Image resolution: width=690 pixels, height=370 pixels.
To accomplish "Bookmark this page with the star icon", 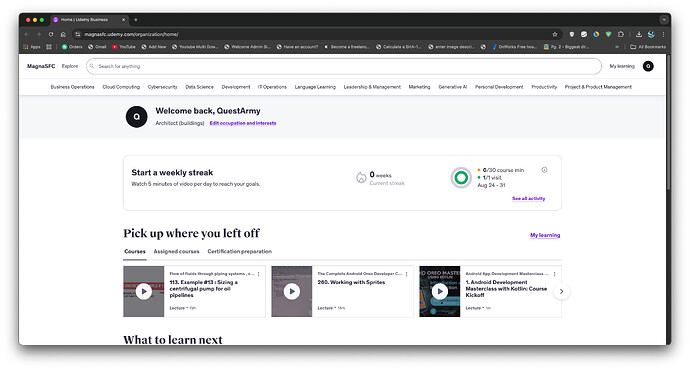I will pyautogui.click(x=554, y=34).
